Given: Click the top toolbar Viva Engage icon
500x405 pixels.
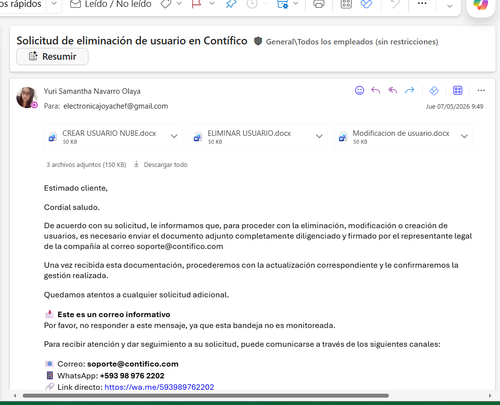Looking at the screenshot, I should pyautogui.click(x=366, y=4).
